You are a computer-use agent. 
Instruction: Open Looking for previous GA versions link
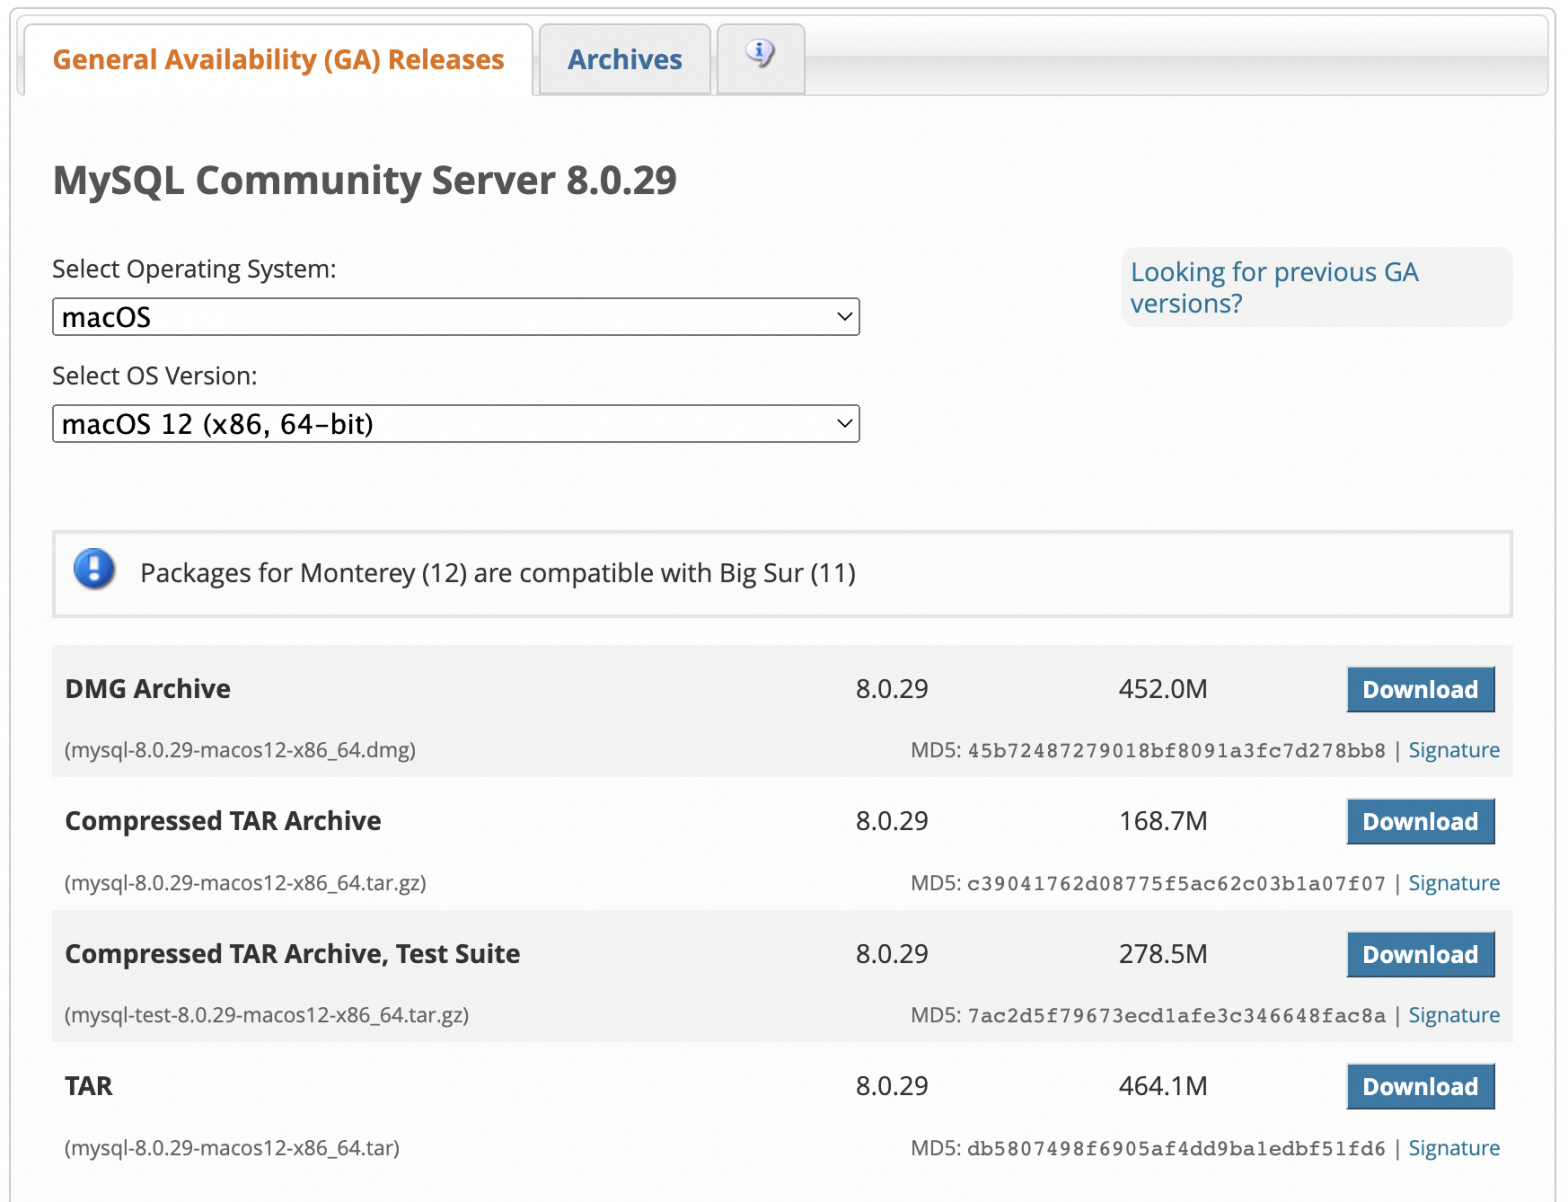coord(1273,287)
